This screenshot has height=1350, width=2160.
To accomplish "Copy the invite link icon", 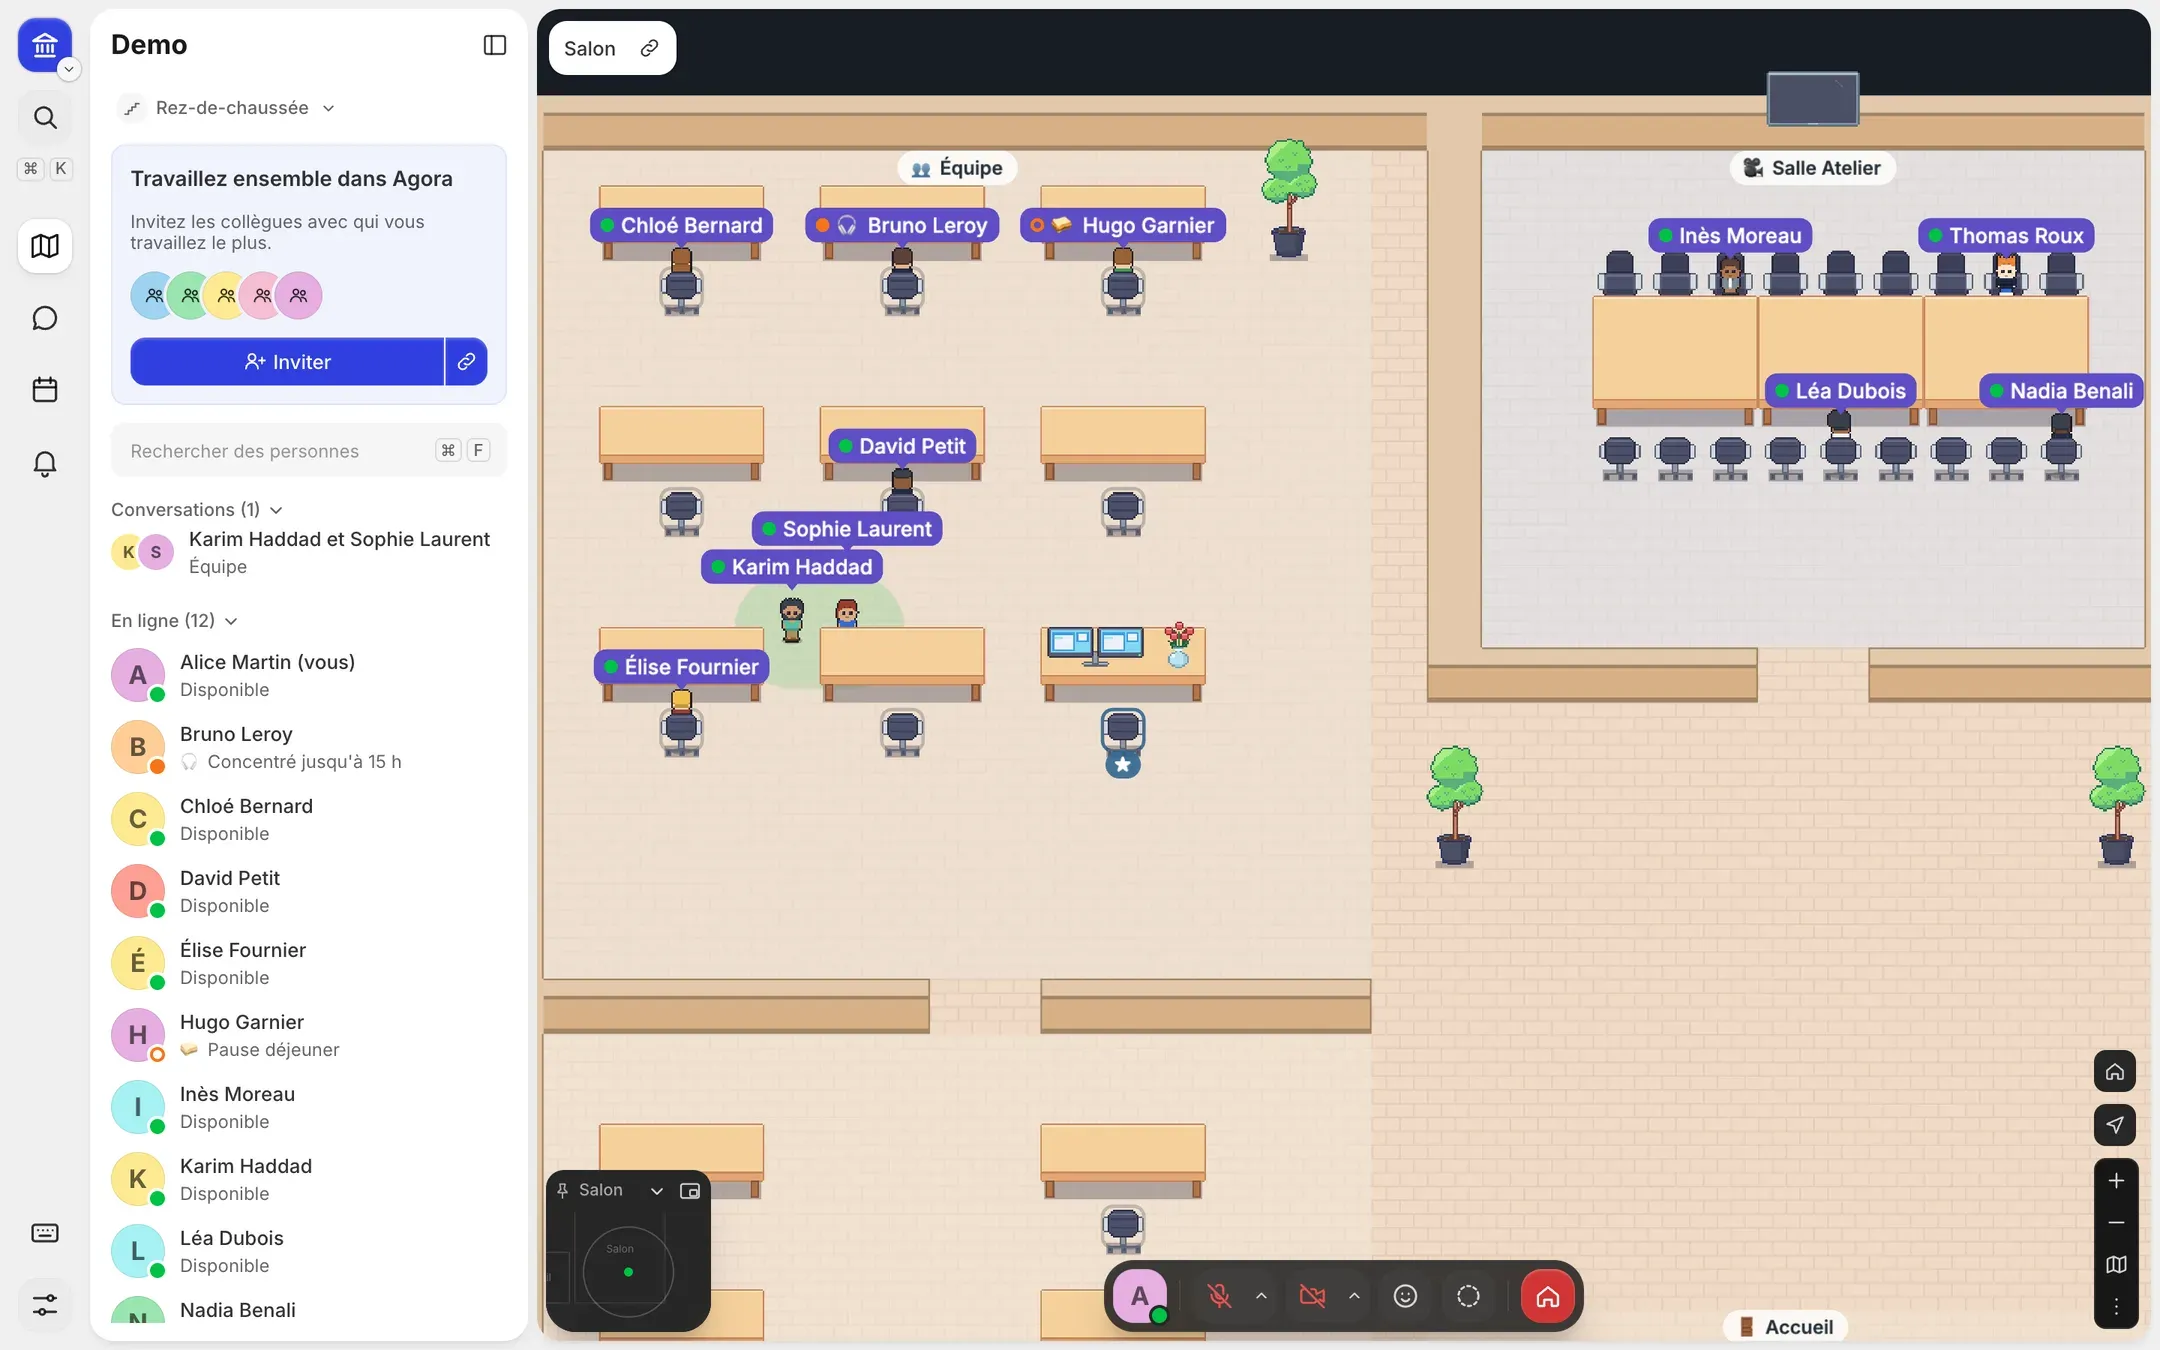I will [x=466, y=361].
